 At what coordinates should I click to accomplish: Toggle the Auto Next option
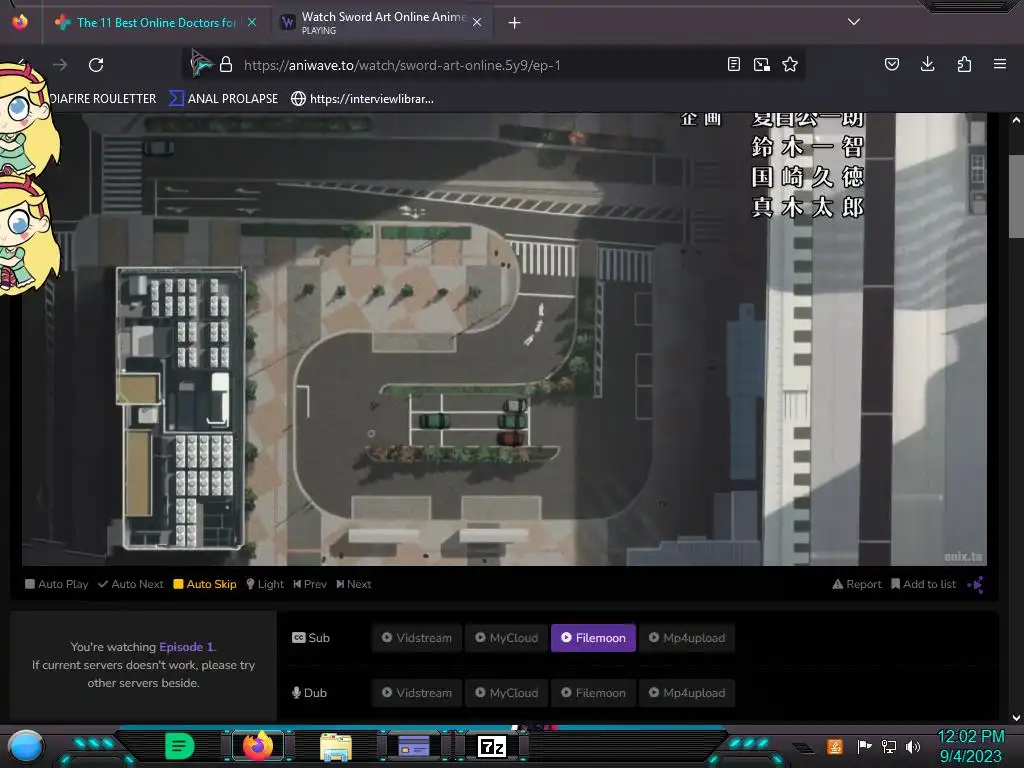[131, 584]
